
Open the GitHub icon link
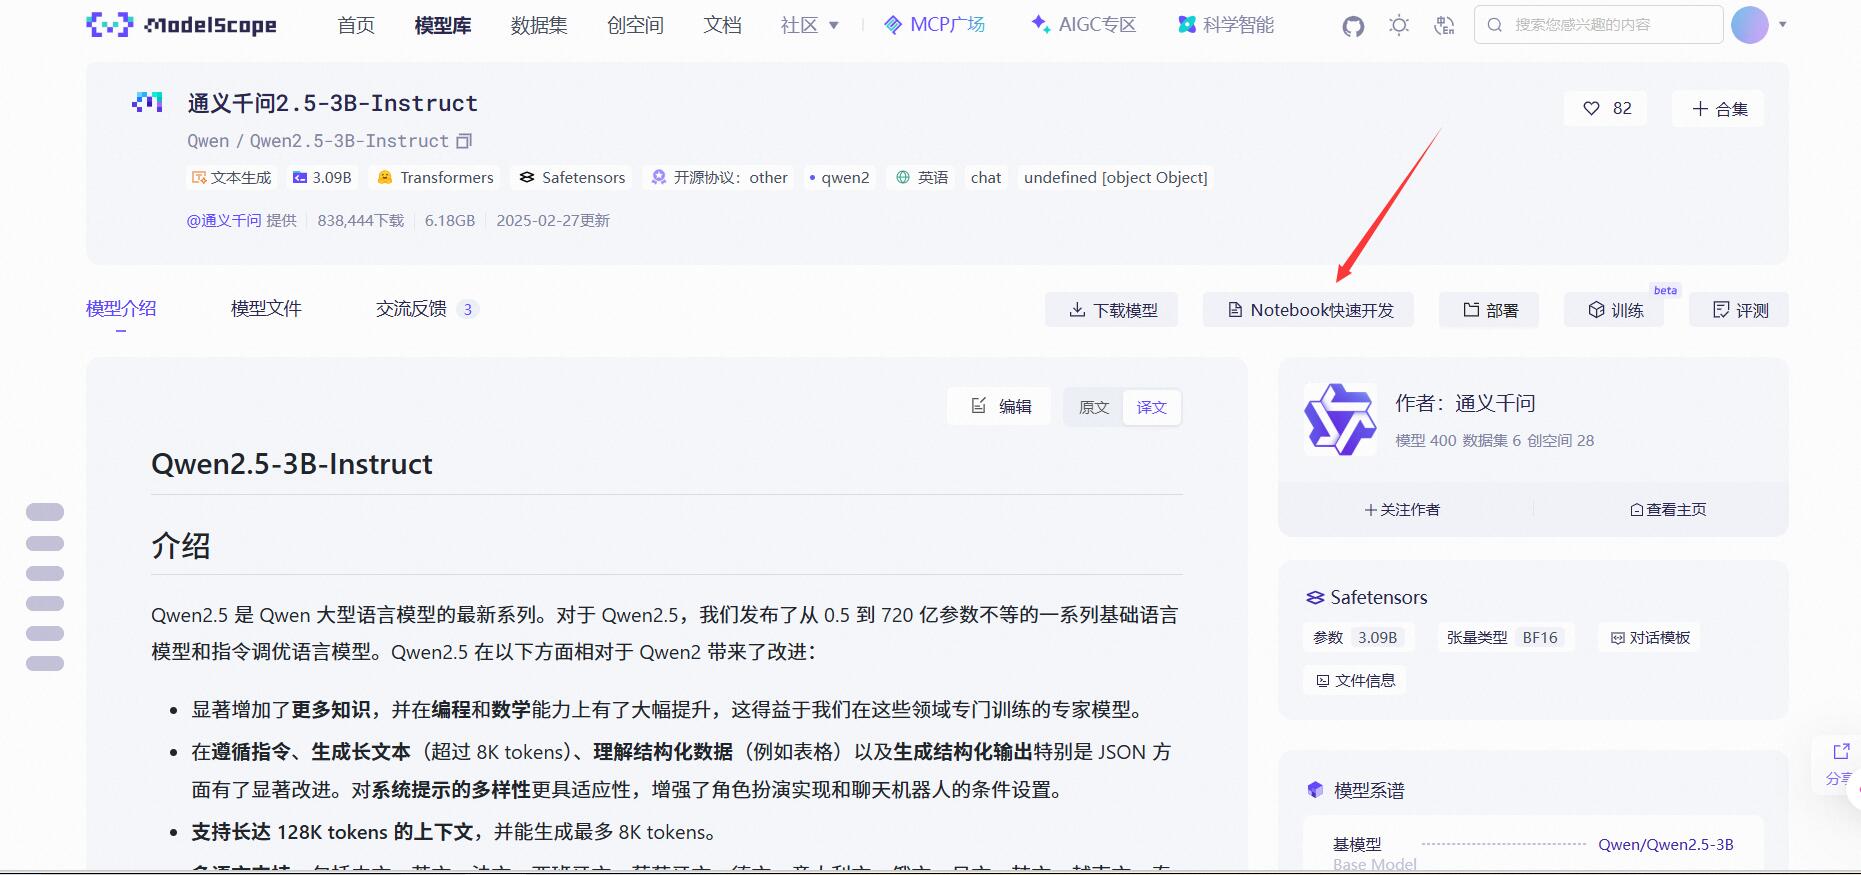click(x=1353, y=26)
